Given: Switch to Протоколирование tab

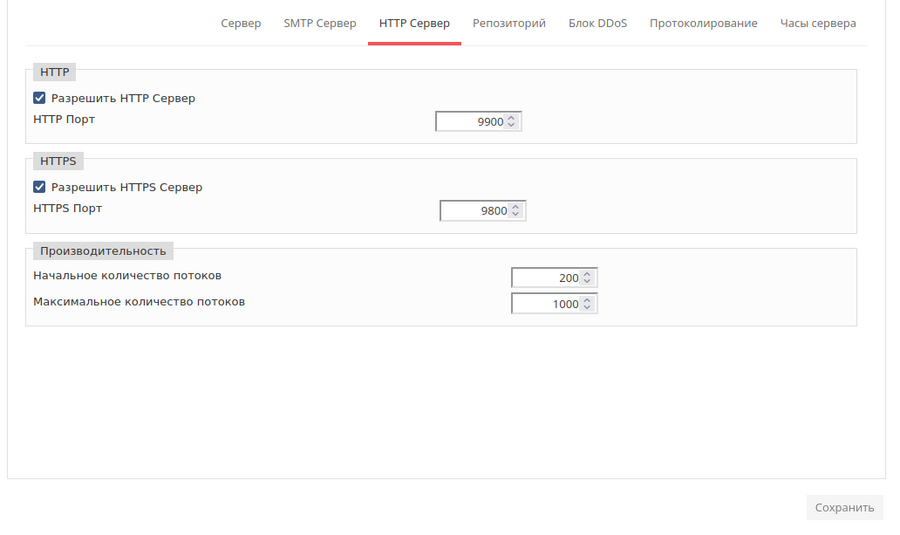Looking at the screenshot, I should (x=703, y=23).
